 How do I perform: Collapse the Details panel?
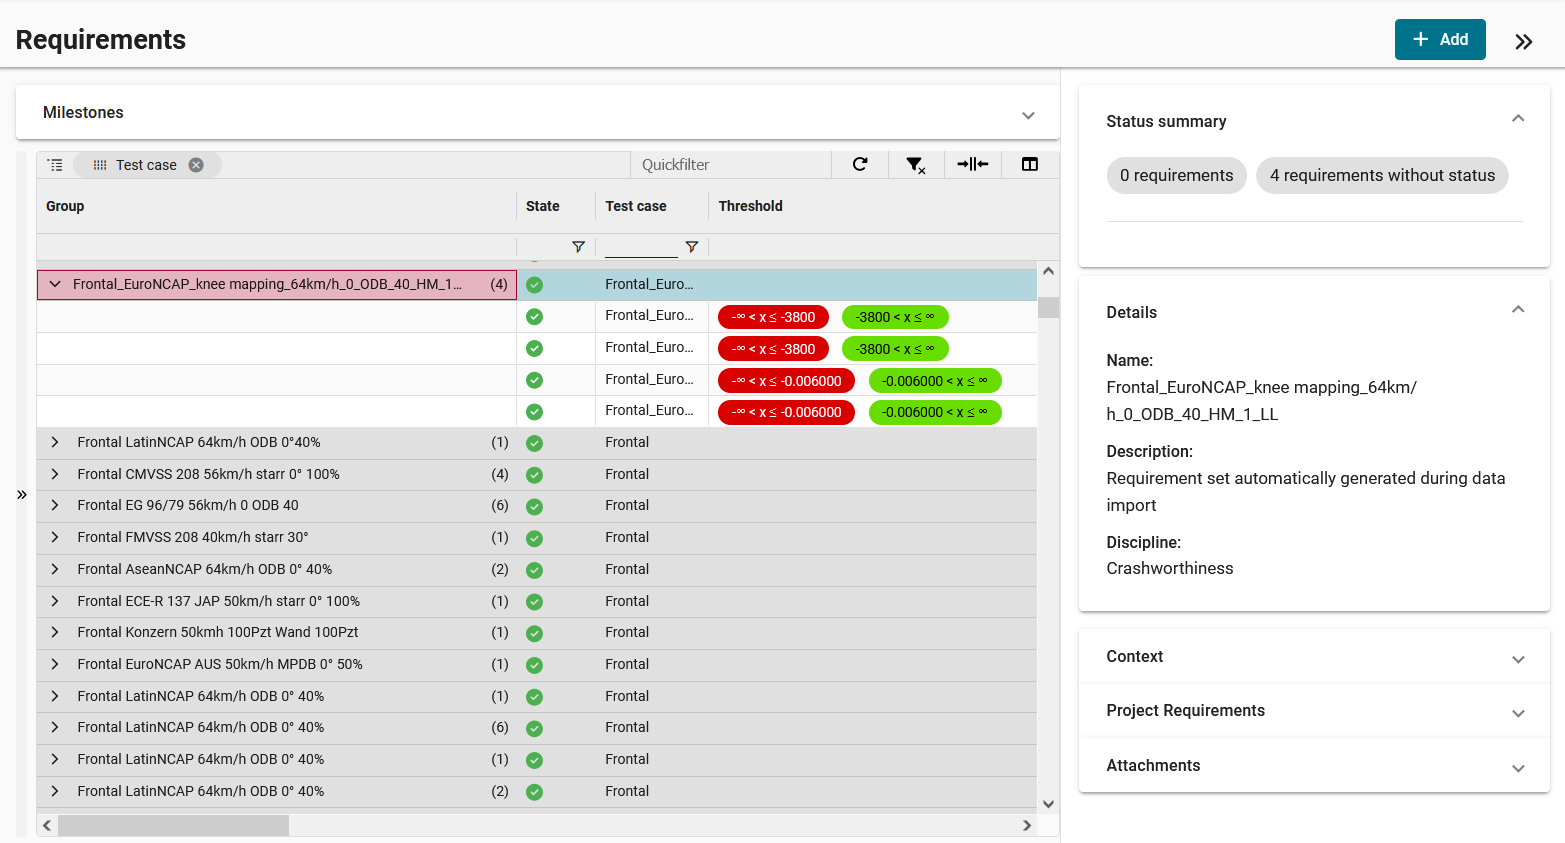(1518, 310)
